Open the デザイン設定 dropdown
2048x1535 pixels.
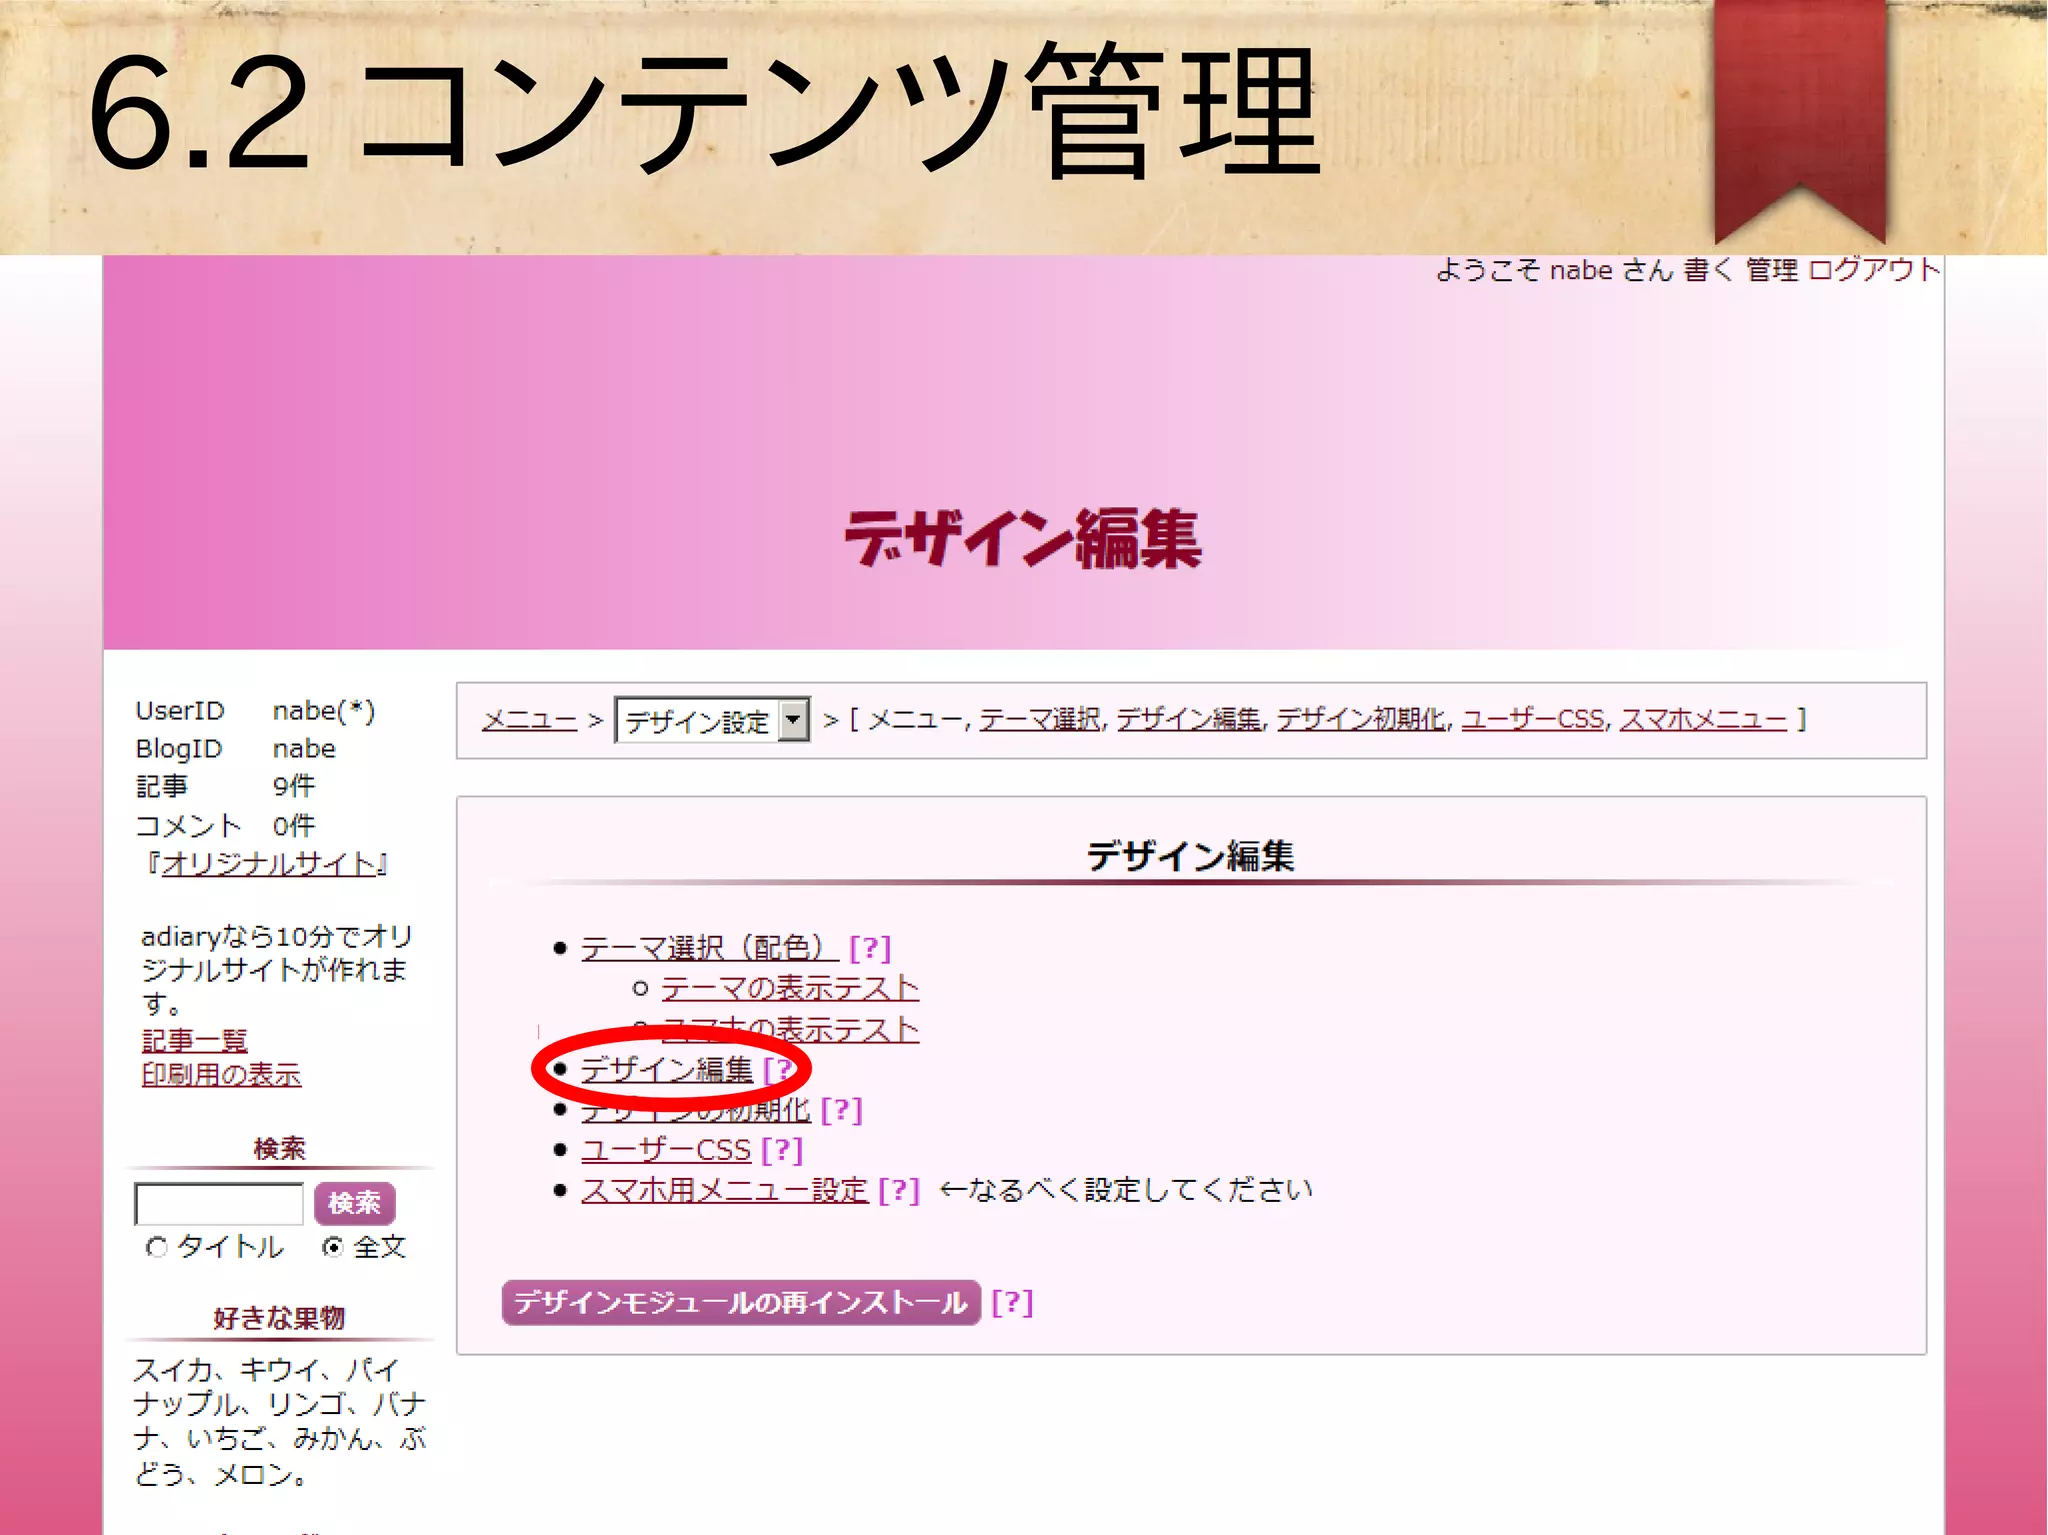[x=712, y=720]
